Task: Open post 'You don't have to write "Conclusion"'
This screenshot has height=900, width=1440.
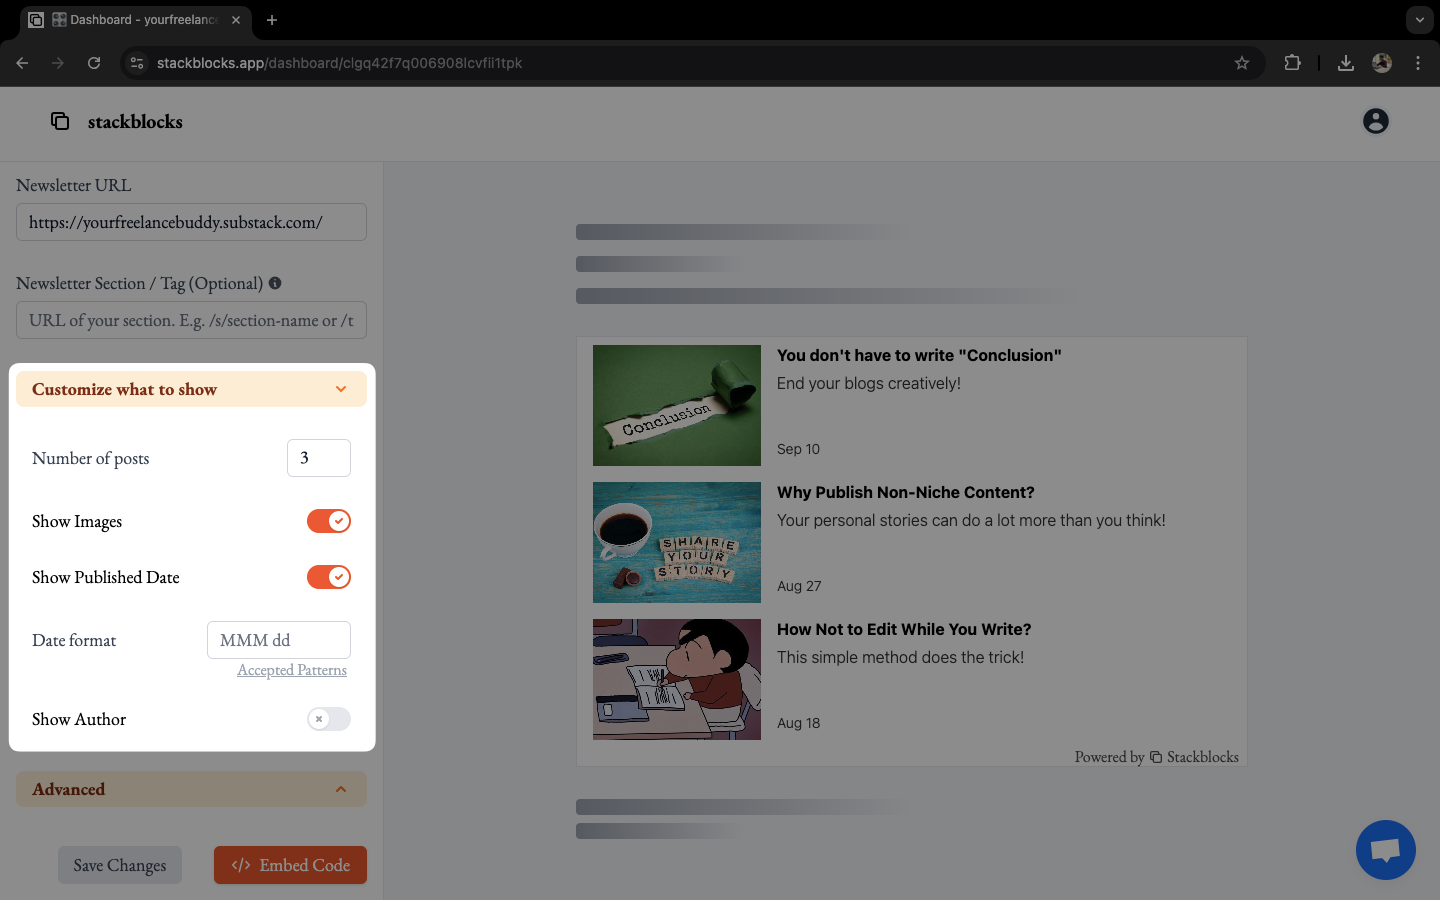Action: (x=919, y=355)
